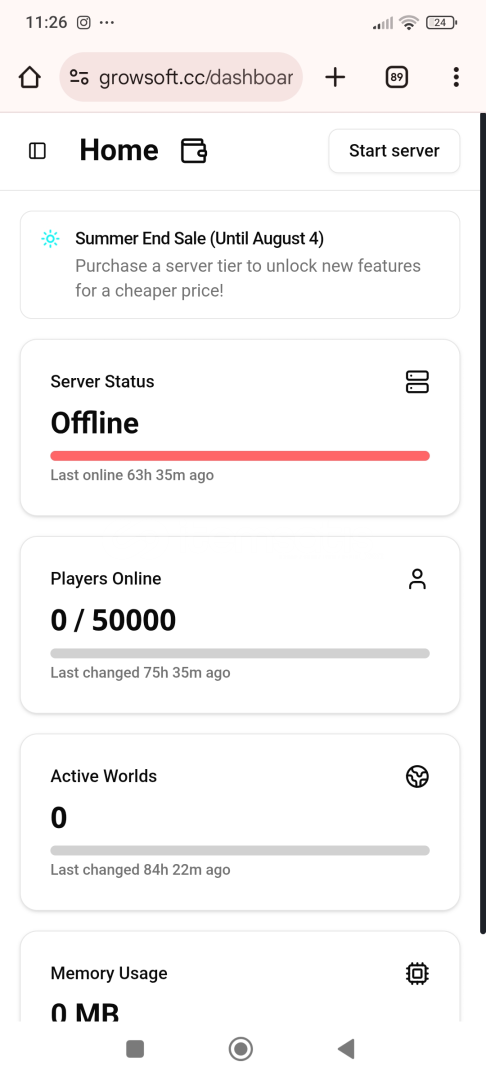Click the red Offline status bar

(240, 456)
